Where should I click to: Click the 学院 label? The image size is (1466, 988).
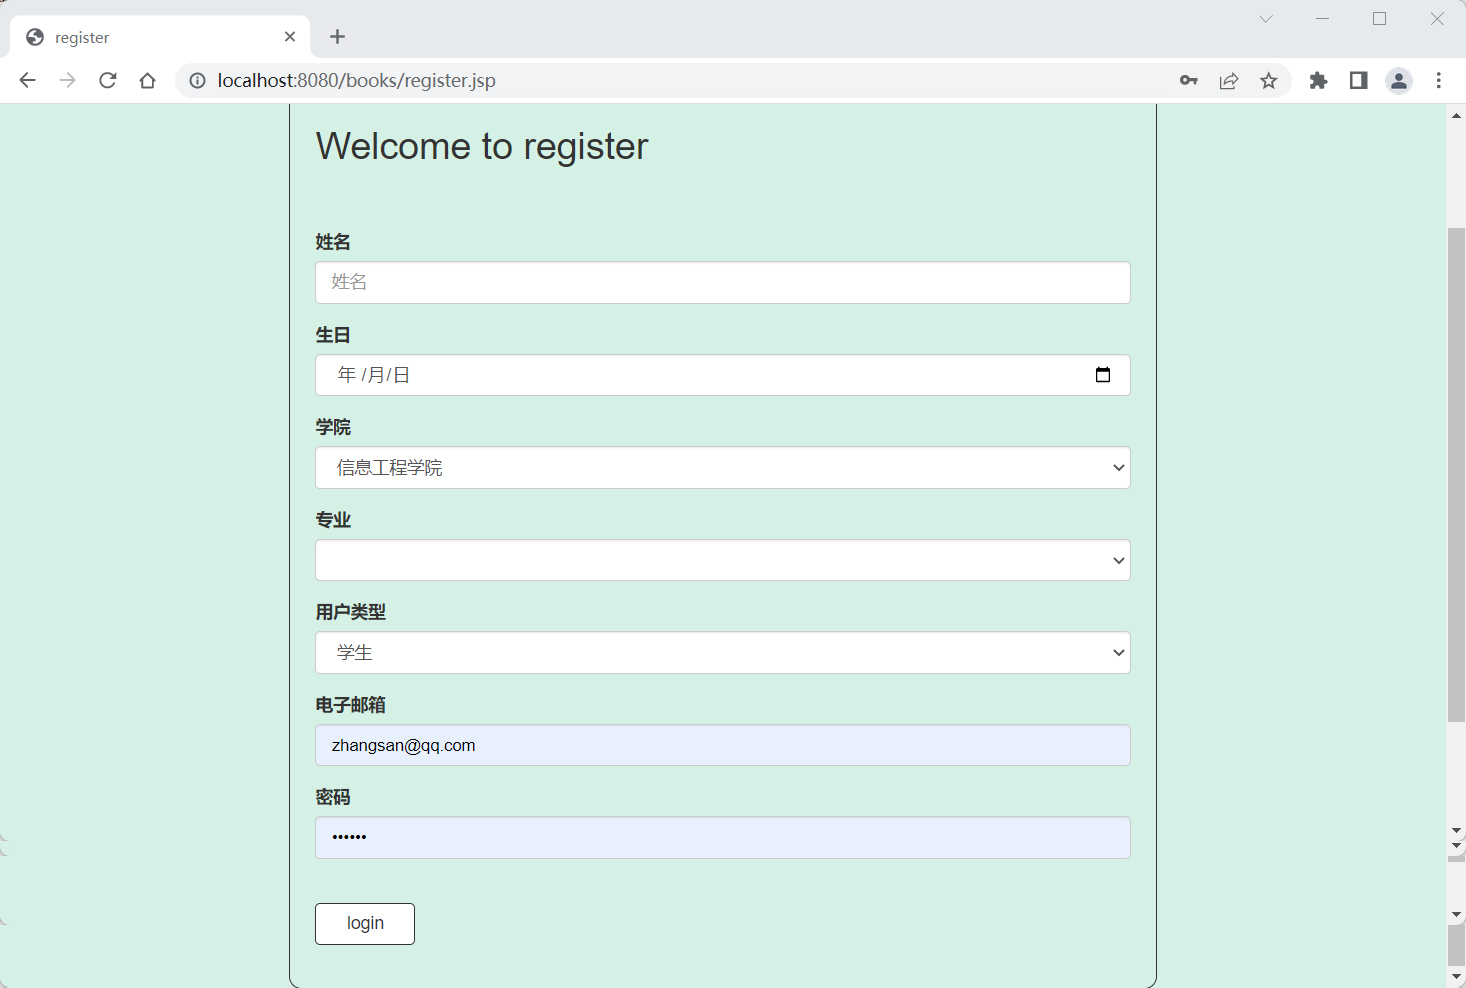(333, 427)
